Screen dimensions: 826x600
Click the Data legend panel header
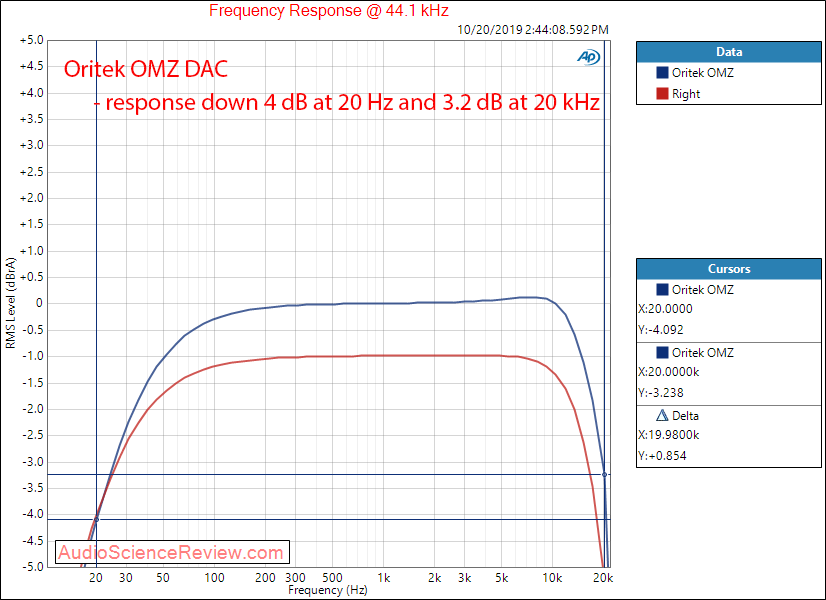pos(729,52)
